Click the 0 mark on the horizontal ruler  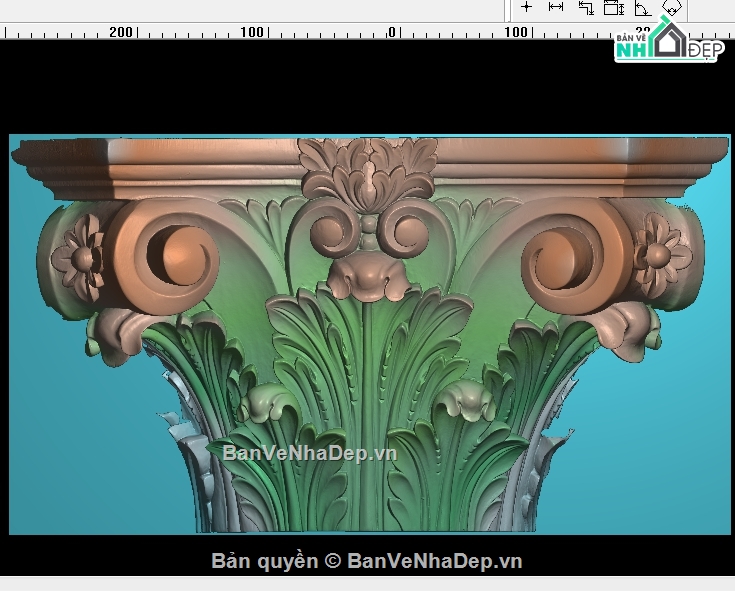pos(391,32)
